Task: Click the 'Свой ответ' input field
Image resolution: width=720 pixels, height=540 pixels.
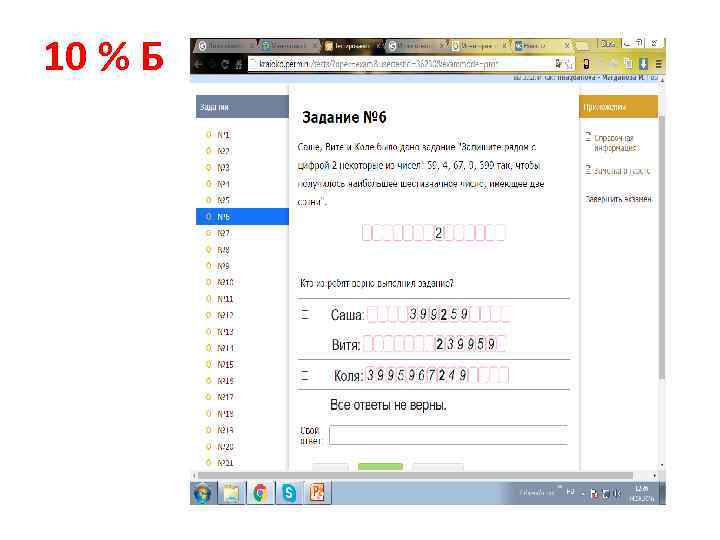Action: pyautogui.click(x=448, y=435)
